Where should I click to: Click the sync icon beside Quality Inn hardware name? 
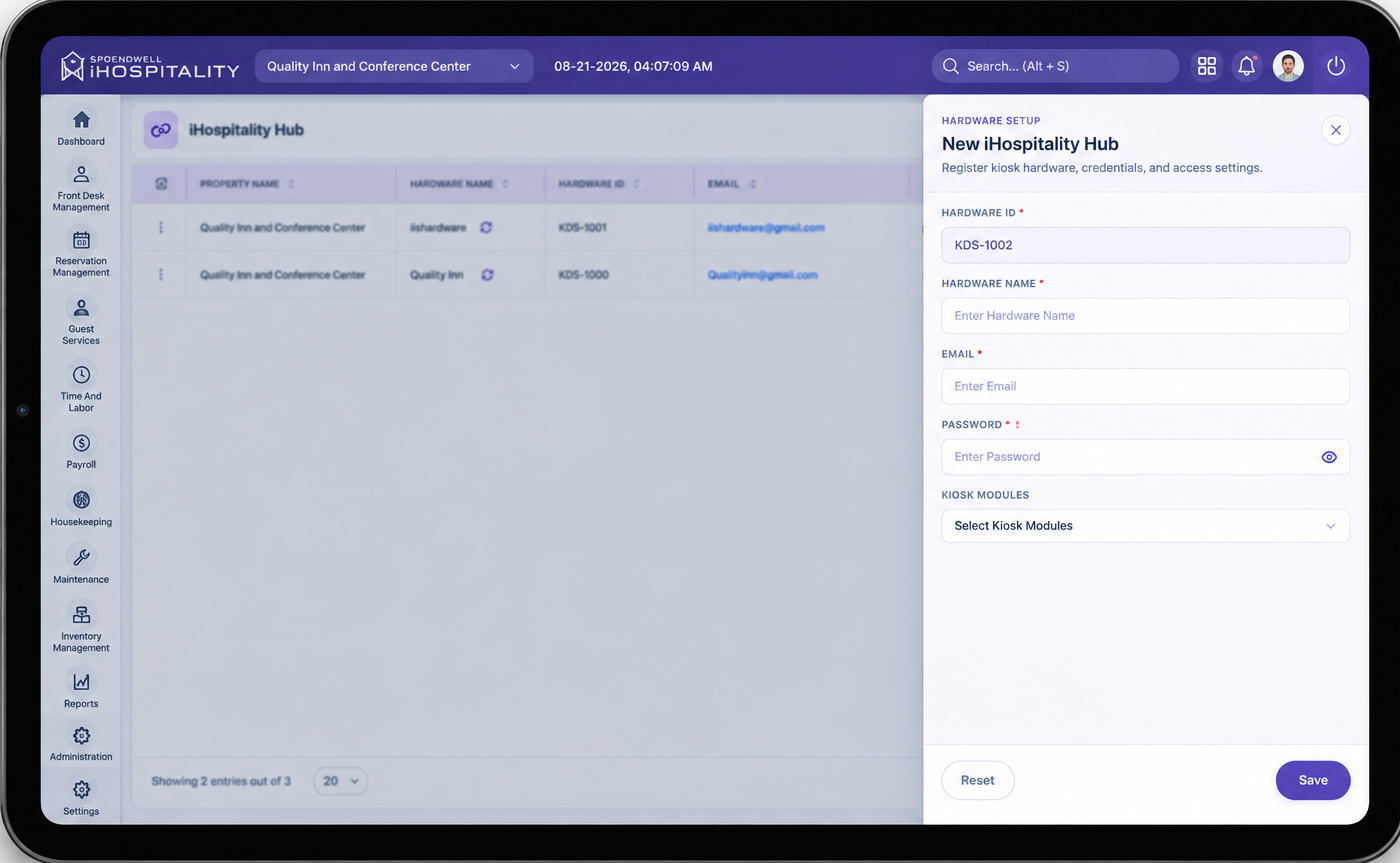(x=487, y=274)
